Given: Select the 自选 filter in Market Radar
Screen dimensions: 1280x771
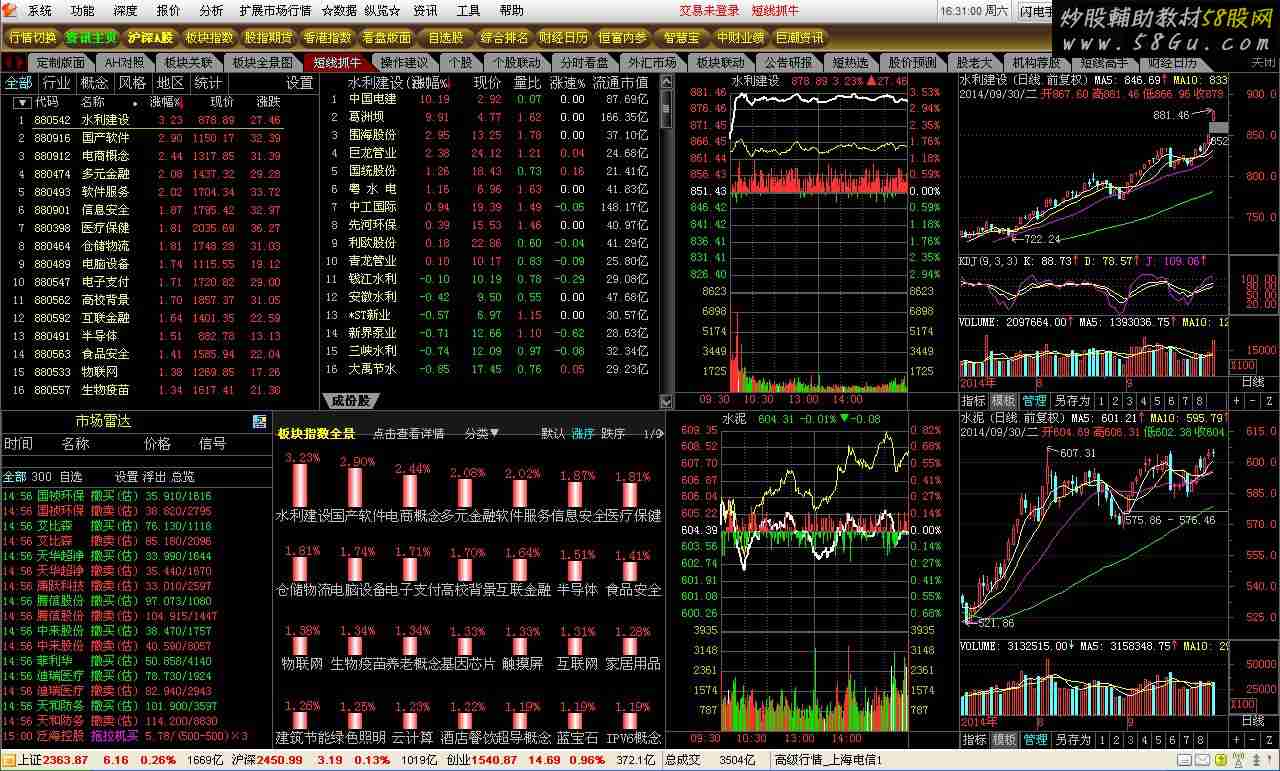Looking at the screenshot, I should 70,477.
